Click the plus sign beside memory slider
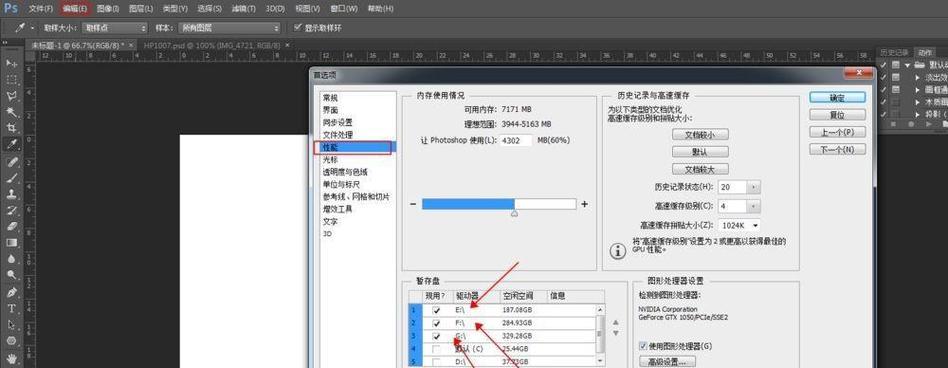The image size is (948, 368). pos(585,204)
